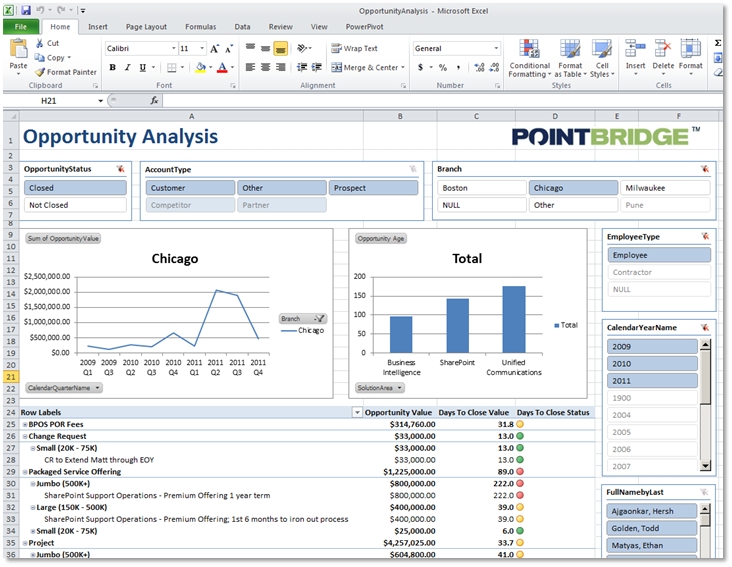Open the File tab
Screen dimensions: 732x567
pyautogui.click(x=21, y=27)
